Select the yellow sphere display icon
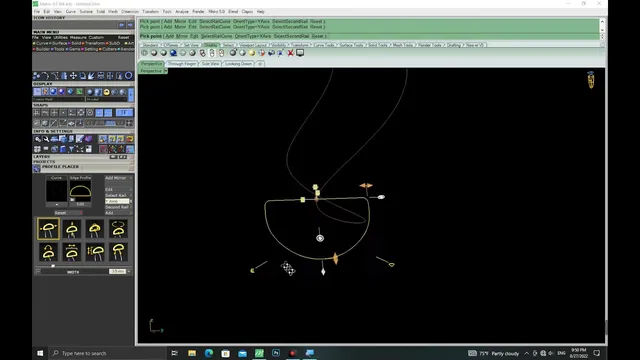This screenshot has height=360, width=640. tap(252, 53)
